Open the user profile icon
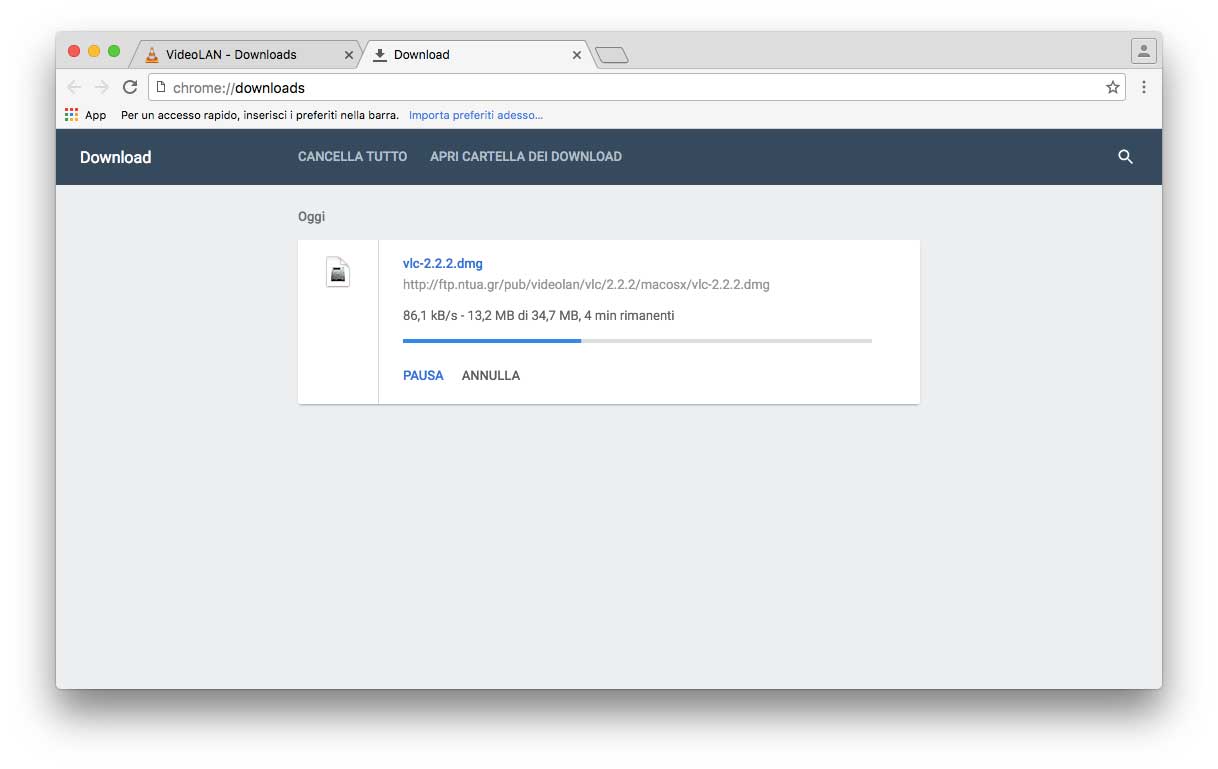The image size is (1218, 769). pos(1144,51)
